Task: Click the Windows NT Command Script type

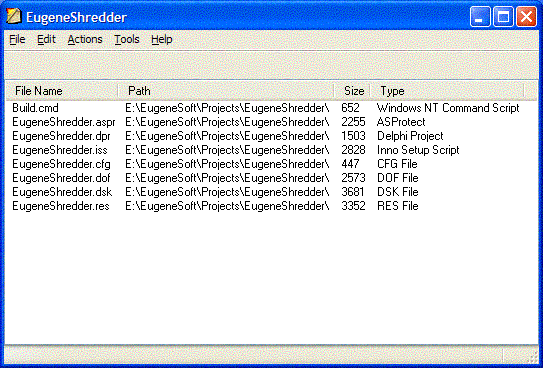Action: 448,108
